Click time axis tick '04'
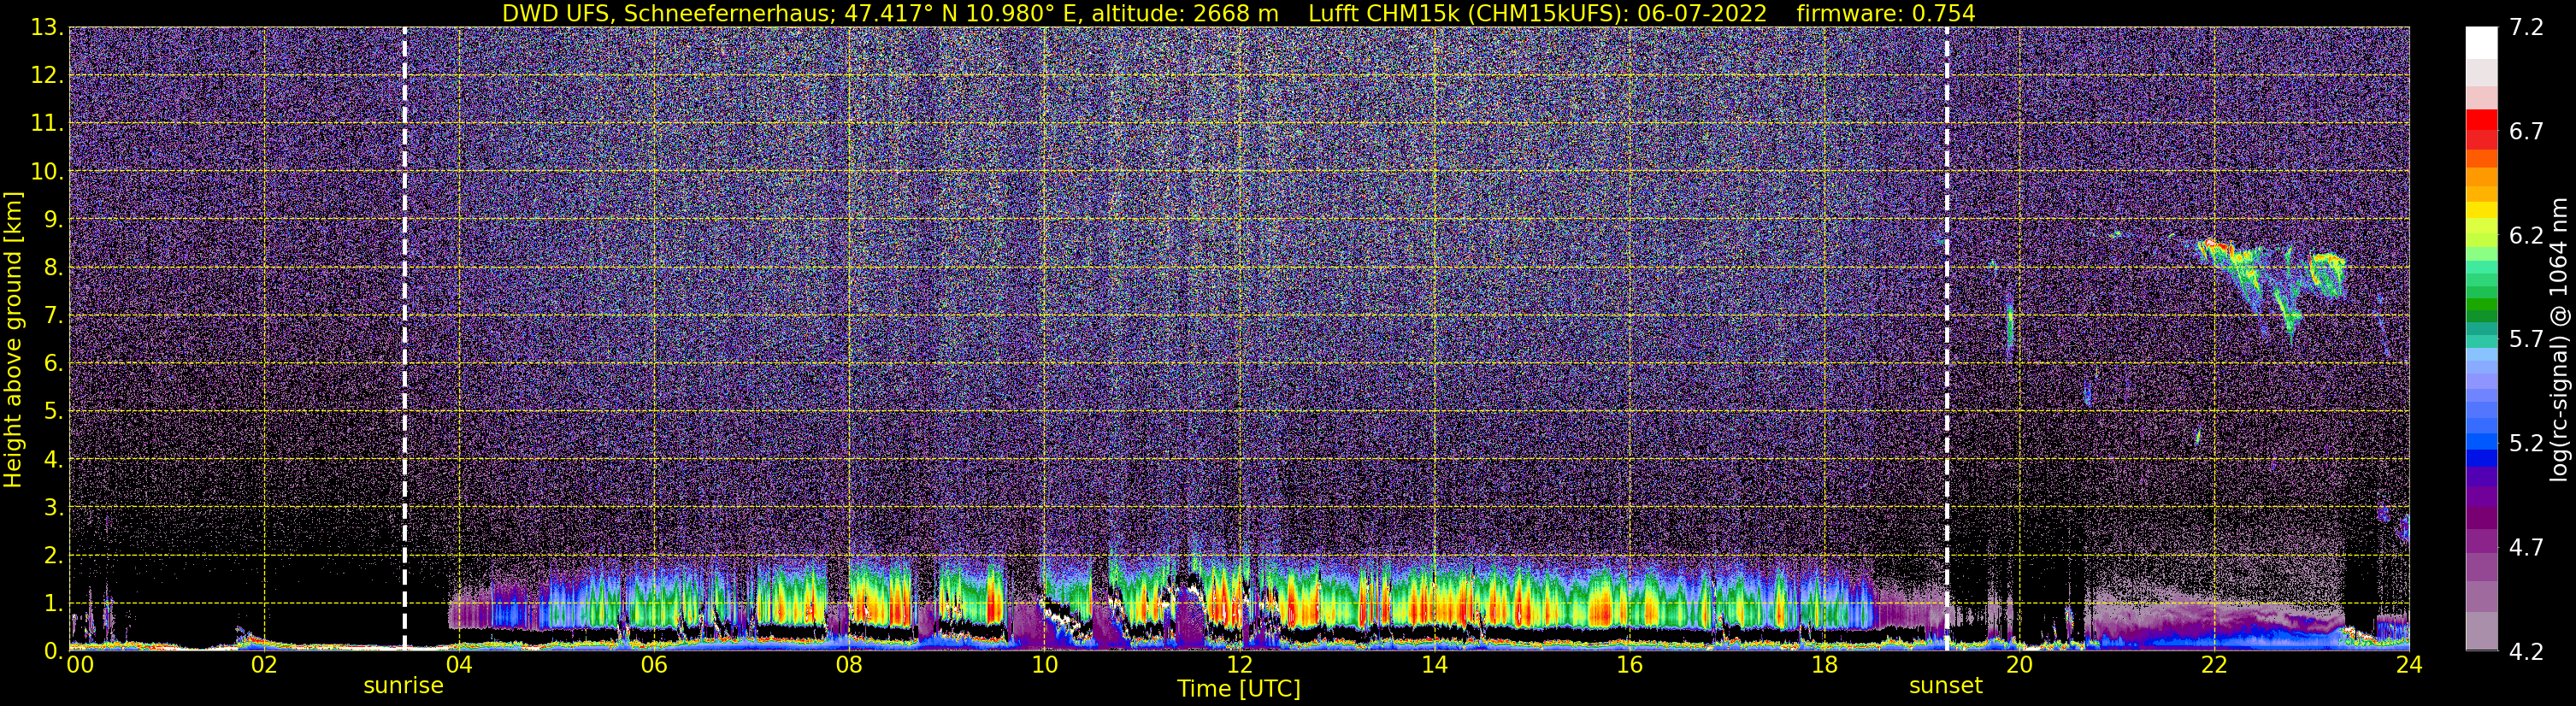 pyautogui.click(x=458, y=665)
